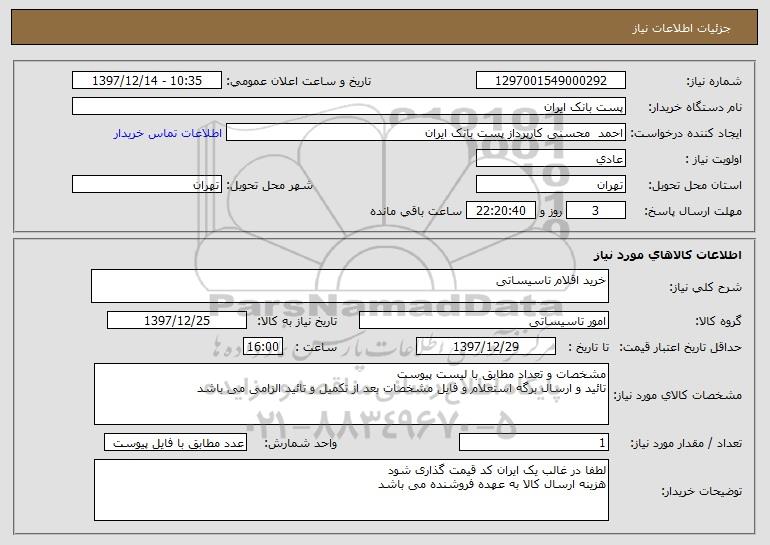This screenshot has height=545, width=770.
Task: Click the remaining days field showing 3
Action: [x=596, y=211]
